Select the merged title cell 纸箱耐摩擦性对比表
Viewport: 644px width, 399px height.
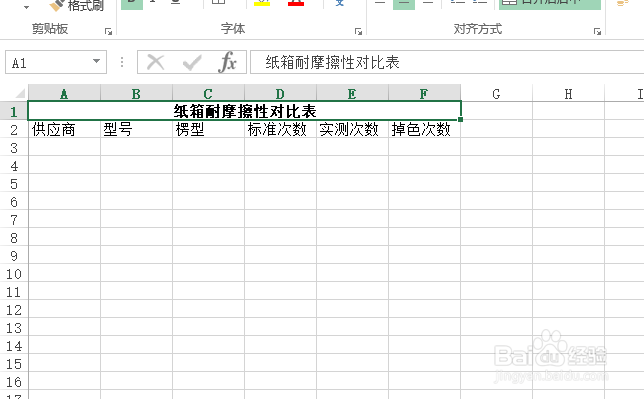click(244, 111)
